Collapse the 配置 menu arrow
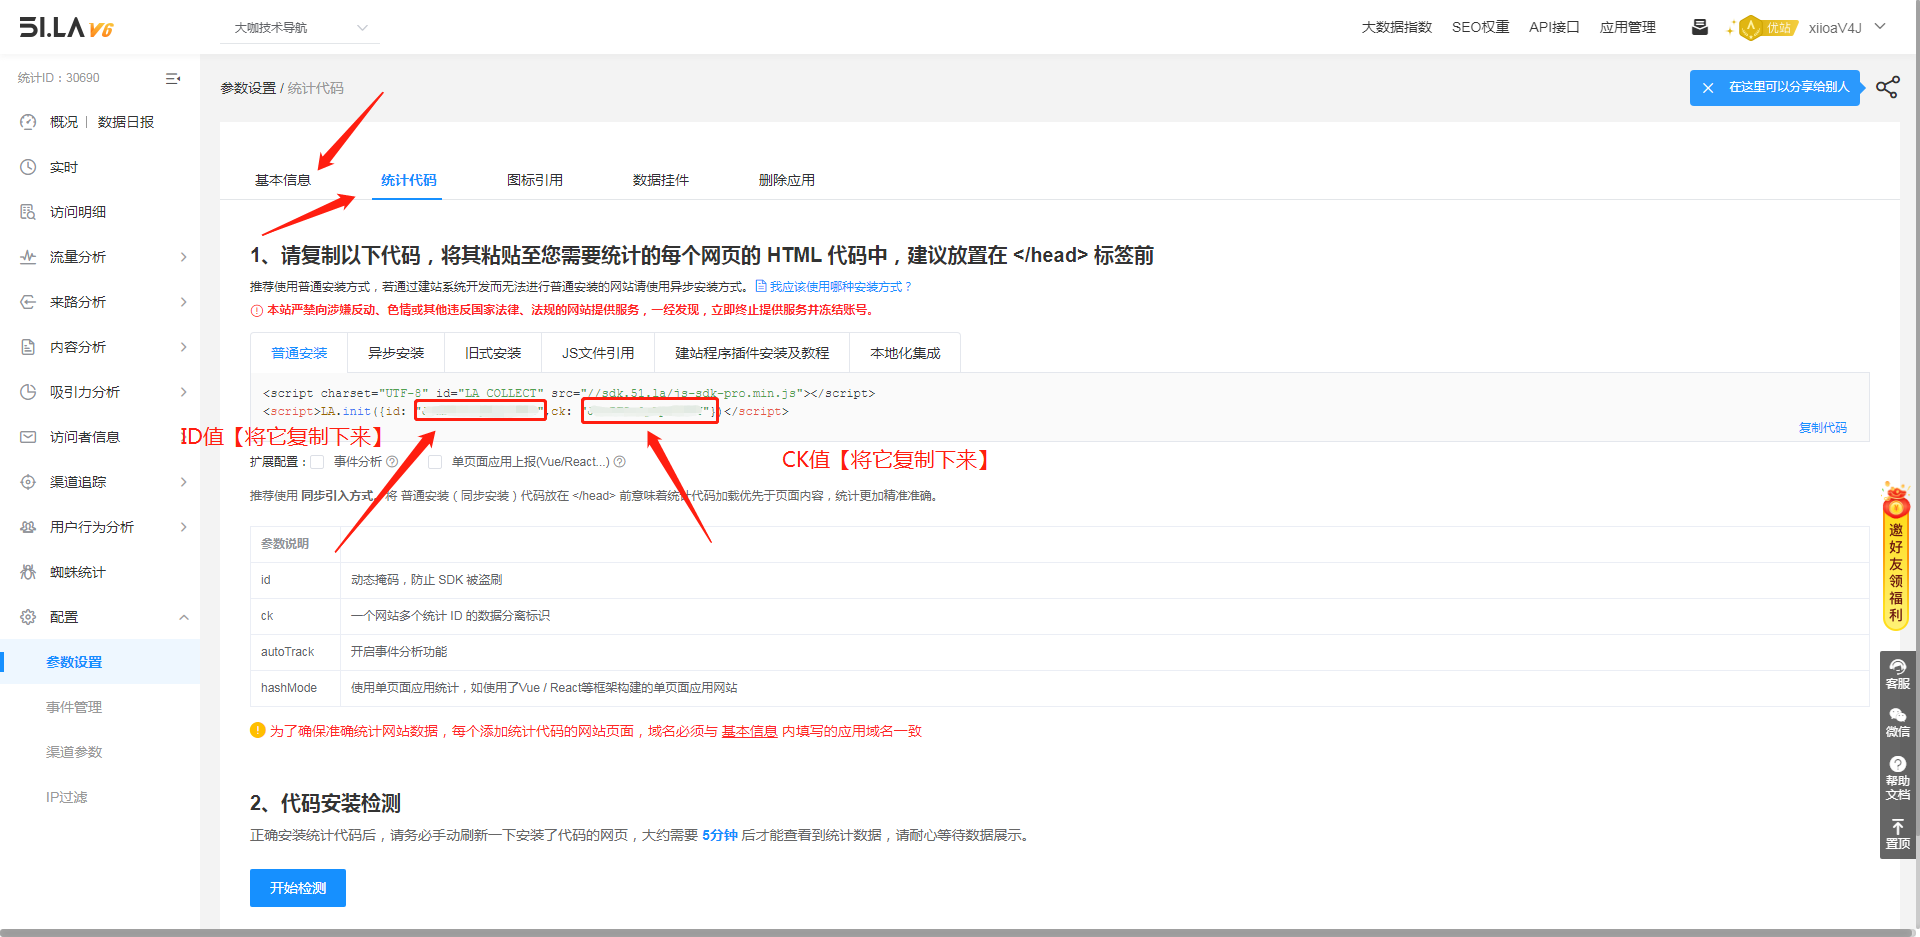Screen dimensions: 1920x937 [184, 617]
